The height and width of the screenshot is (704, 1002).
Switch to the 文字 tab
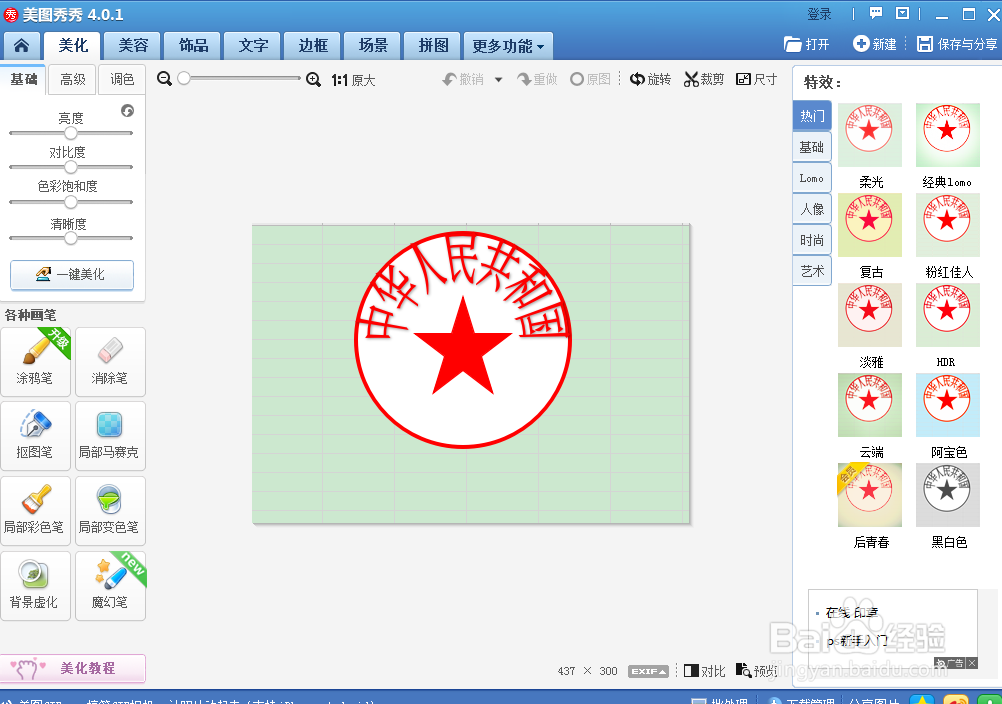point(253,45)
